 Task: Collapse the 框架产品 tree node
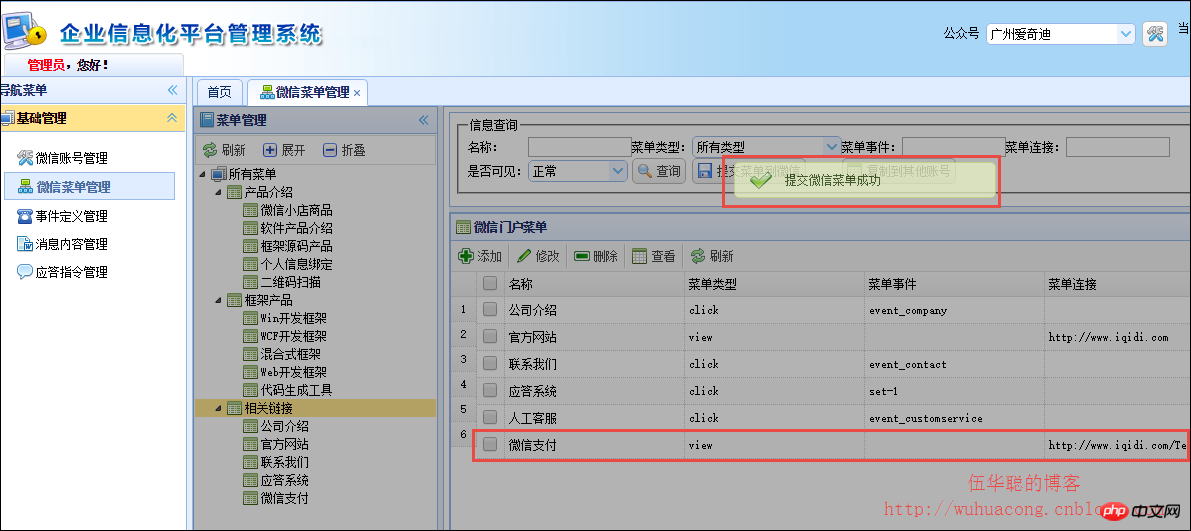point(218,300)
